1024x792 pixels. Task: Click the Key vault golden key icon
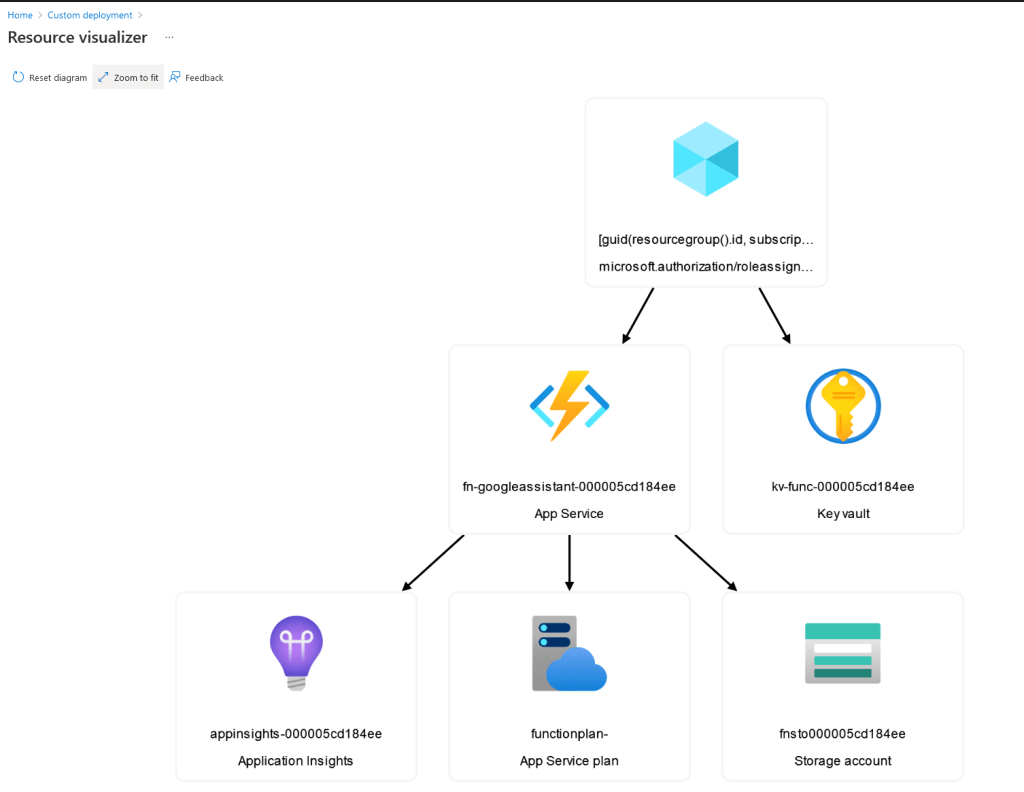click(843, 405)
